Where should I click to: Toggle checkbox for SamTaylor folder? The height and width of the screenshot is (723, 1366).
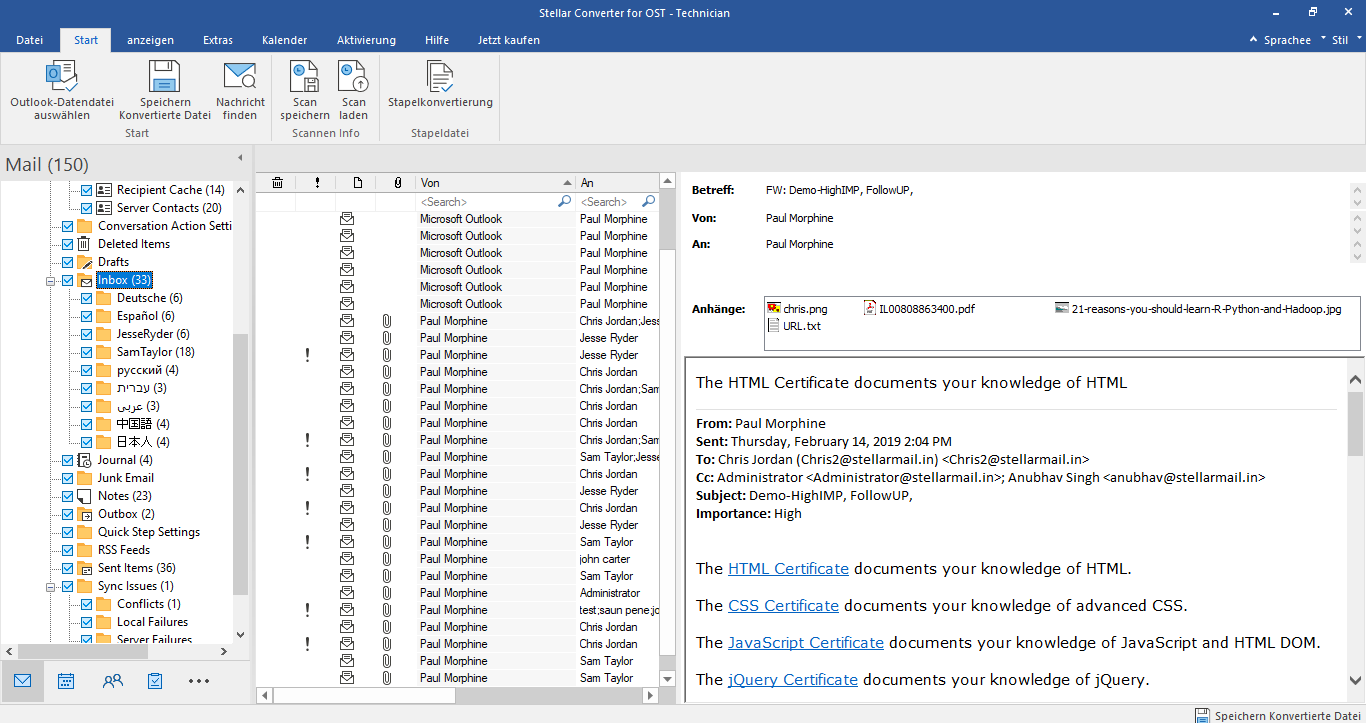(87, 352)
